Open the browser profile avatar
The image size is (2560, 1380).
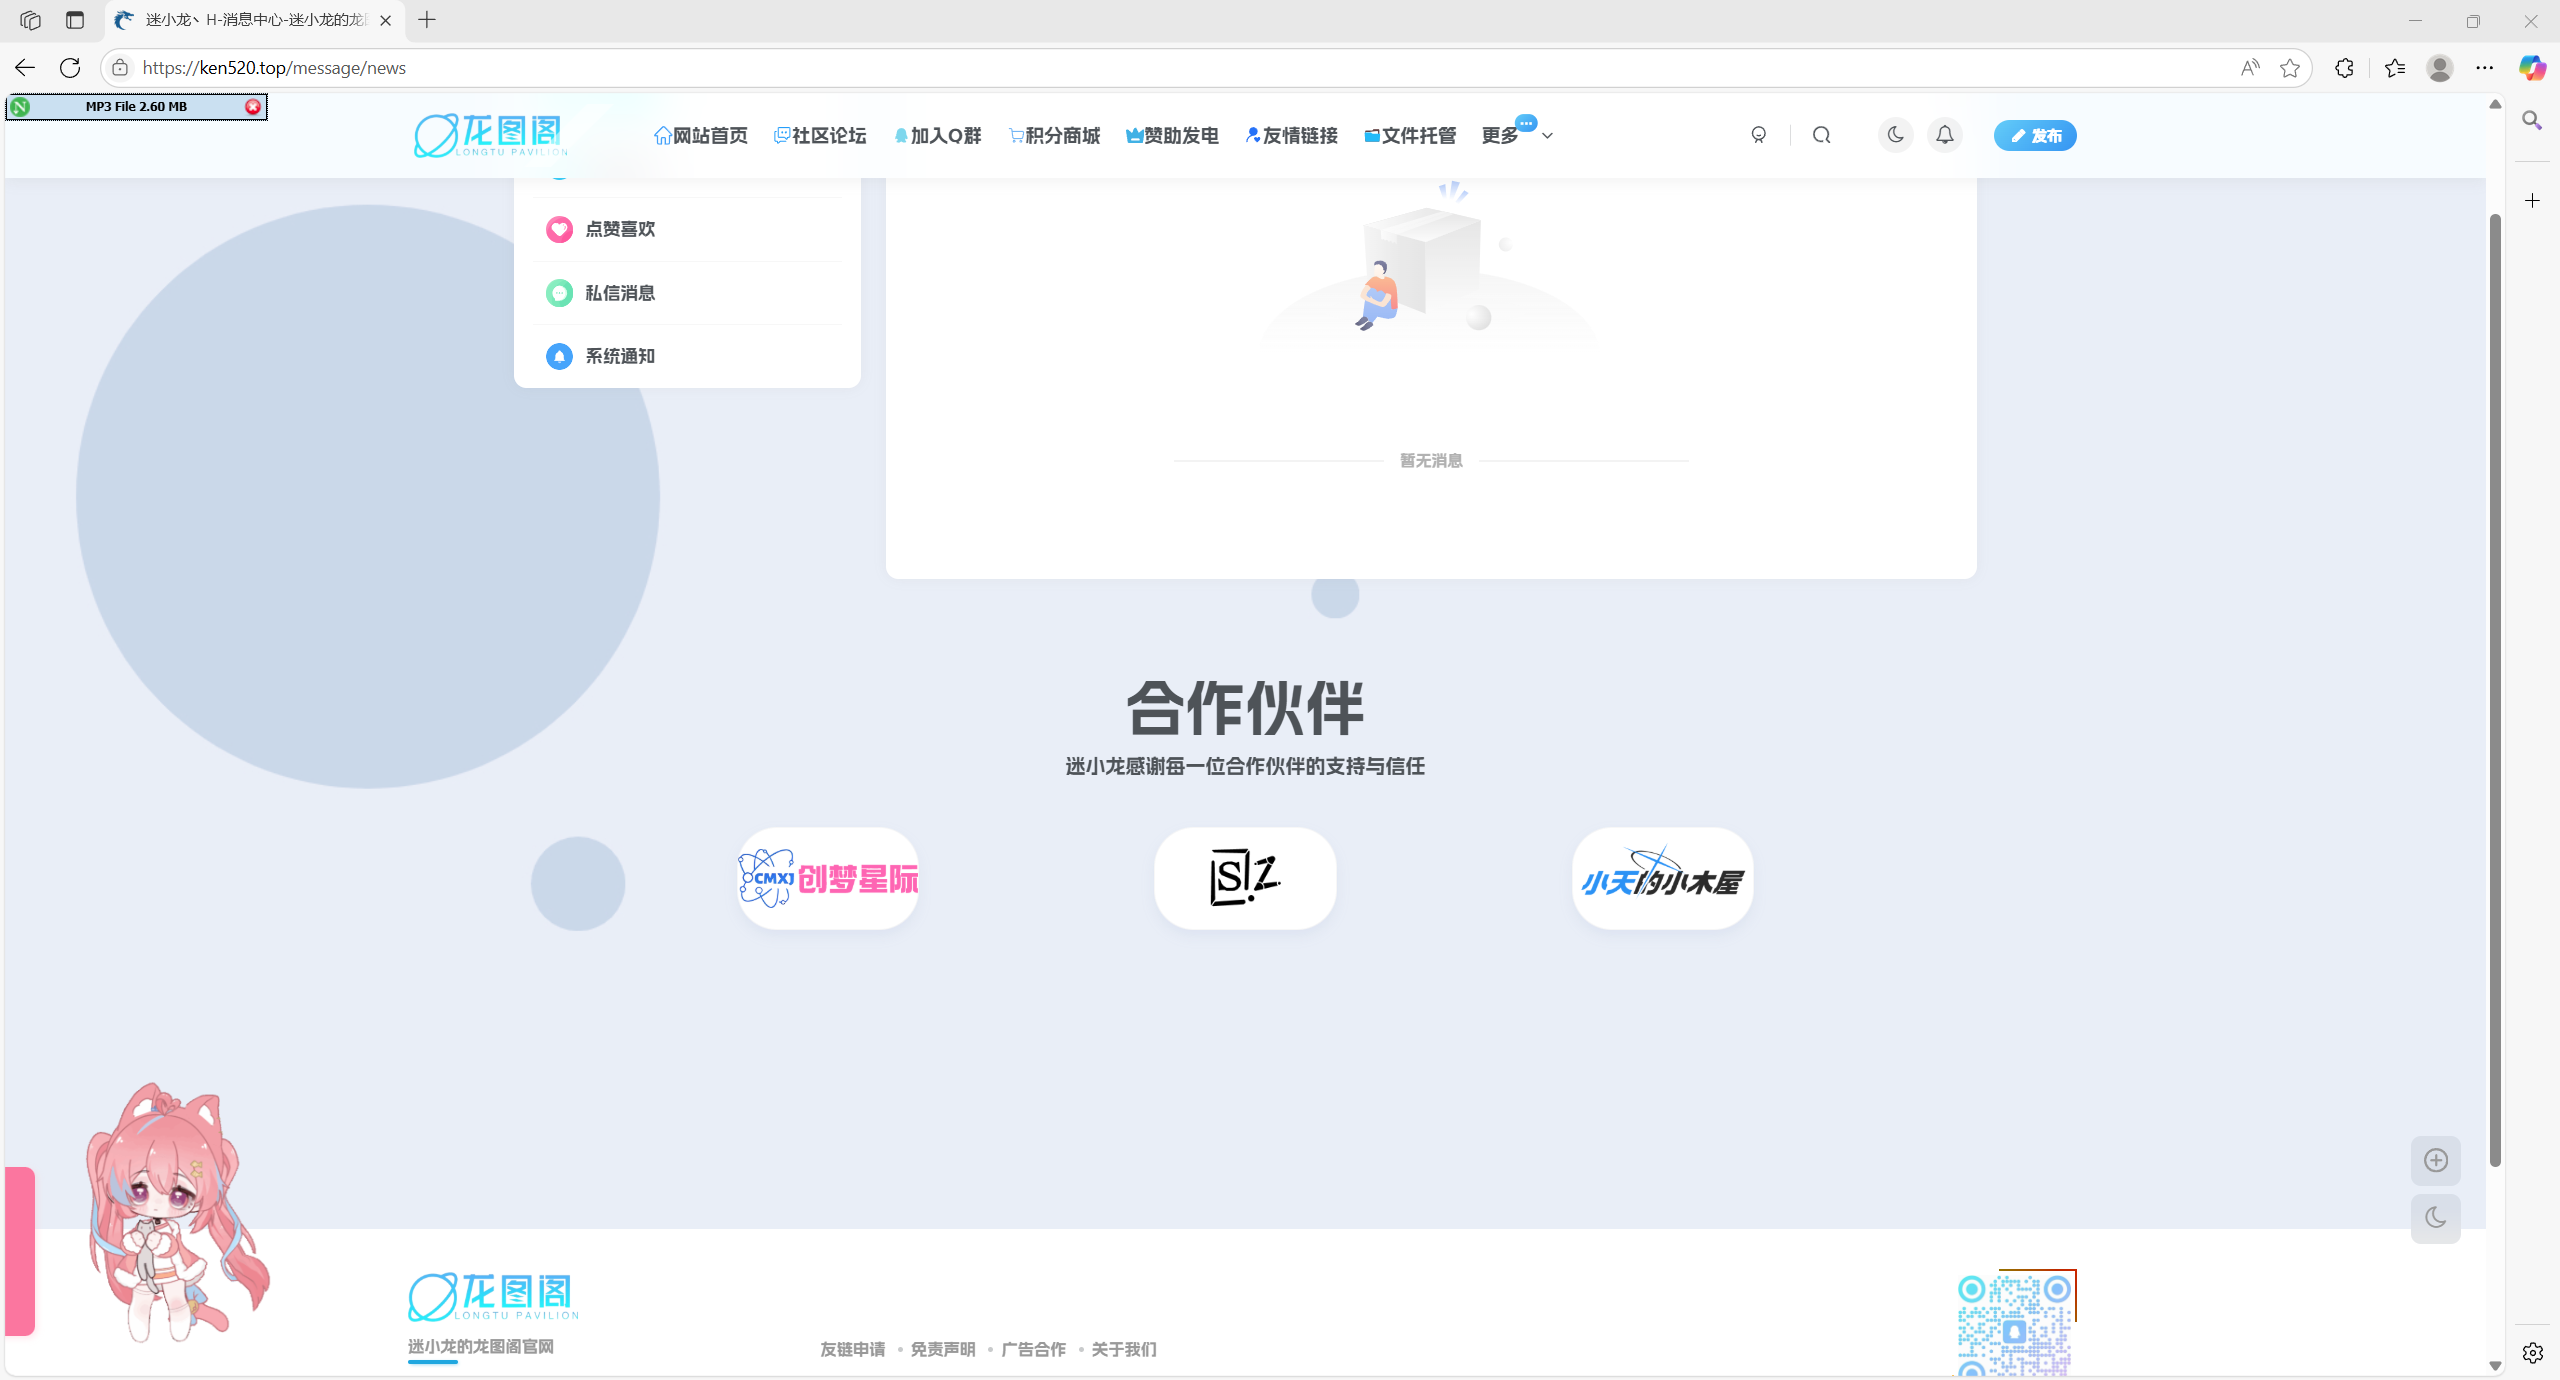point(2440,67)
